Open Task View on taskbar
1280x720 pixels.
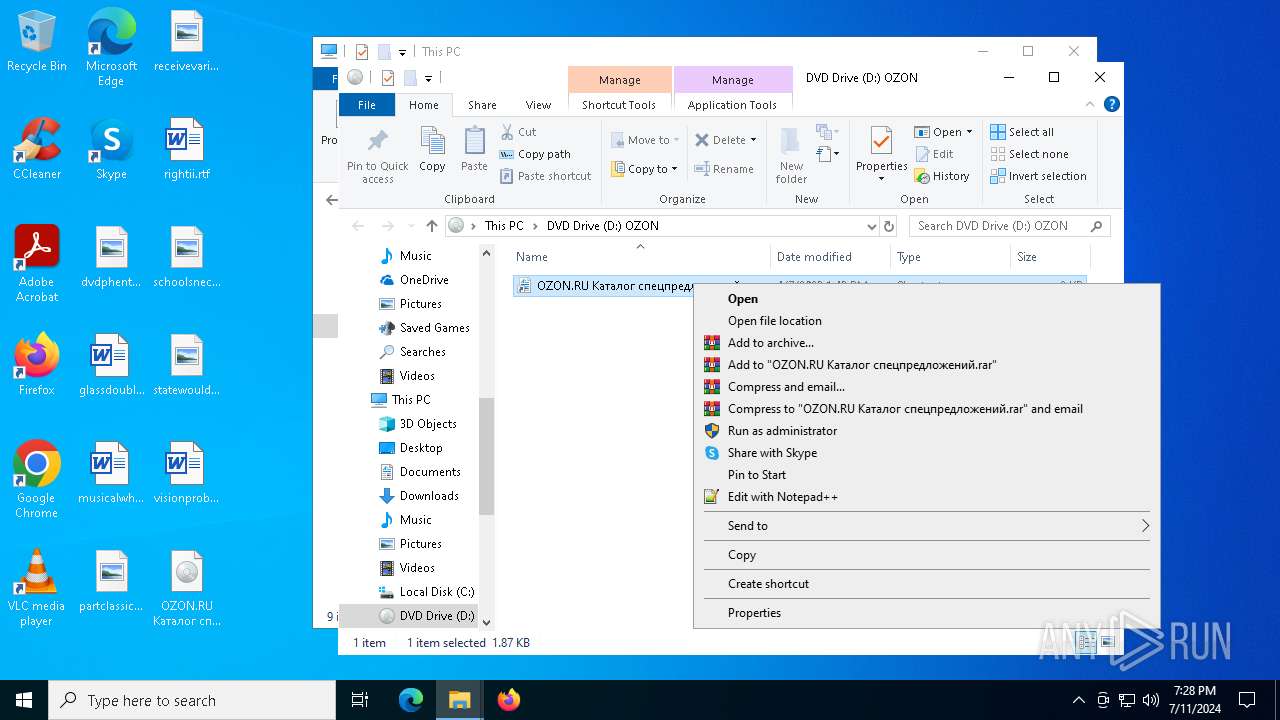pos(360,700)
